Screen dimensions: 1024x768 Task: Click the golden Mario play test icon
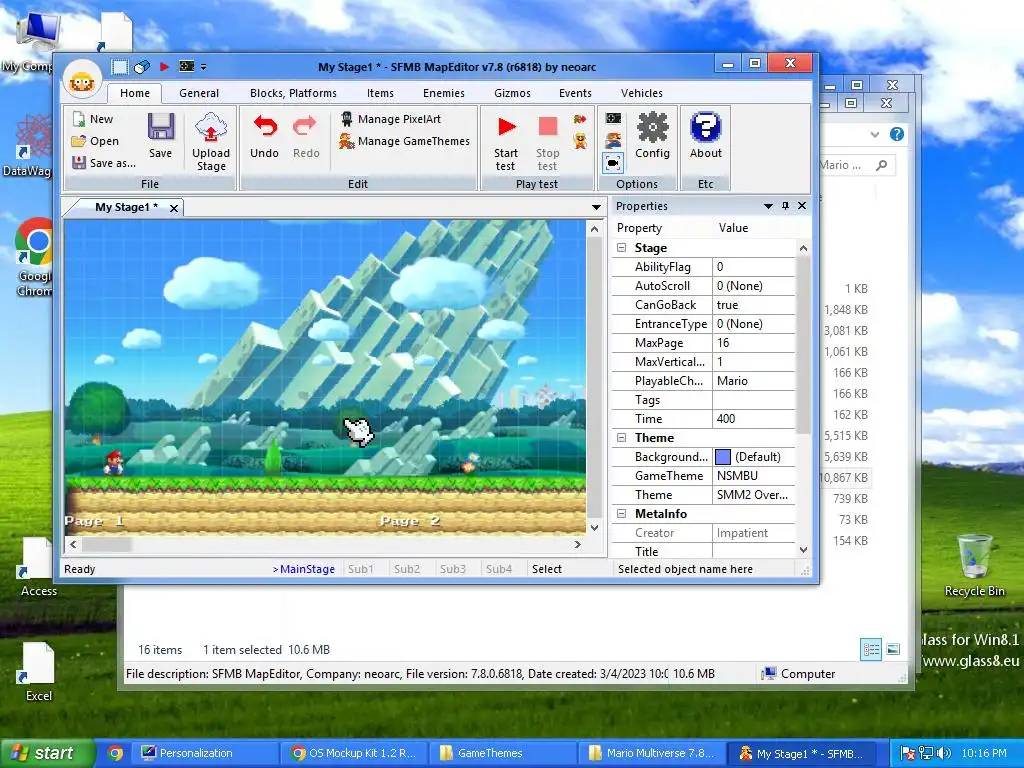tap(580, 140)
